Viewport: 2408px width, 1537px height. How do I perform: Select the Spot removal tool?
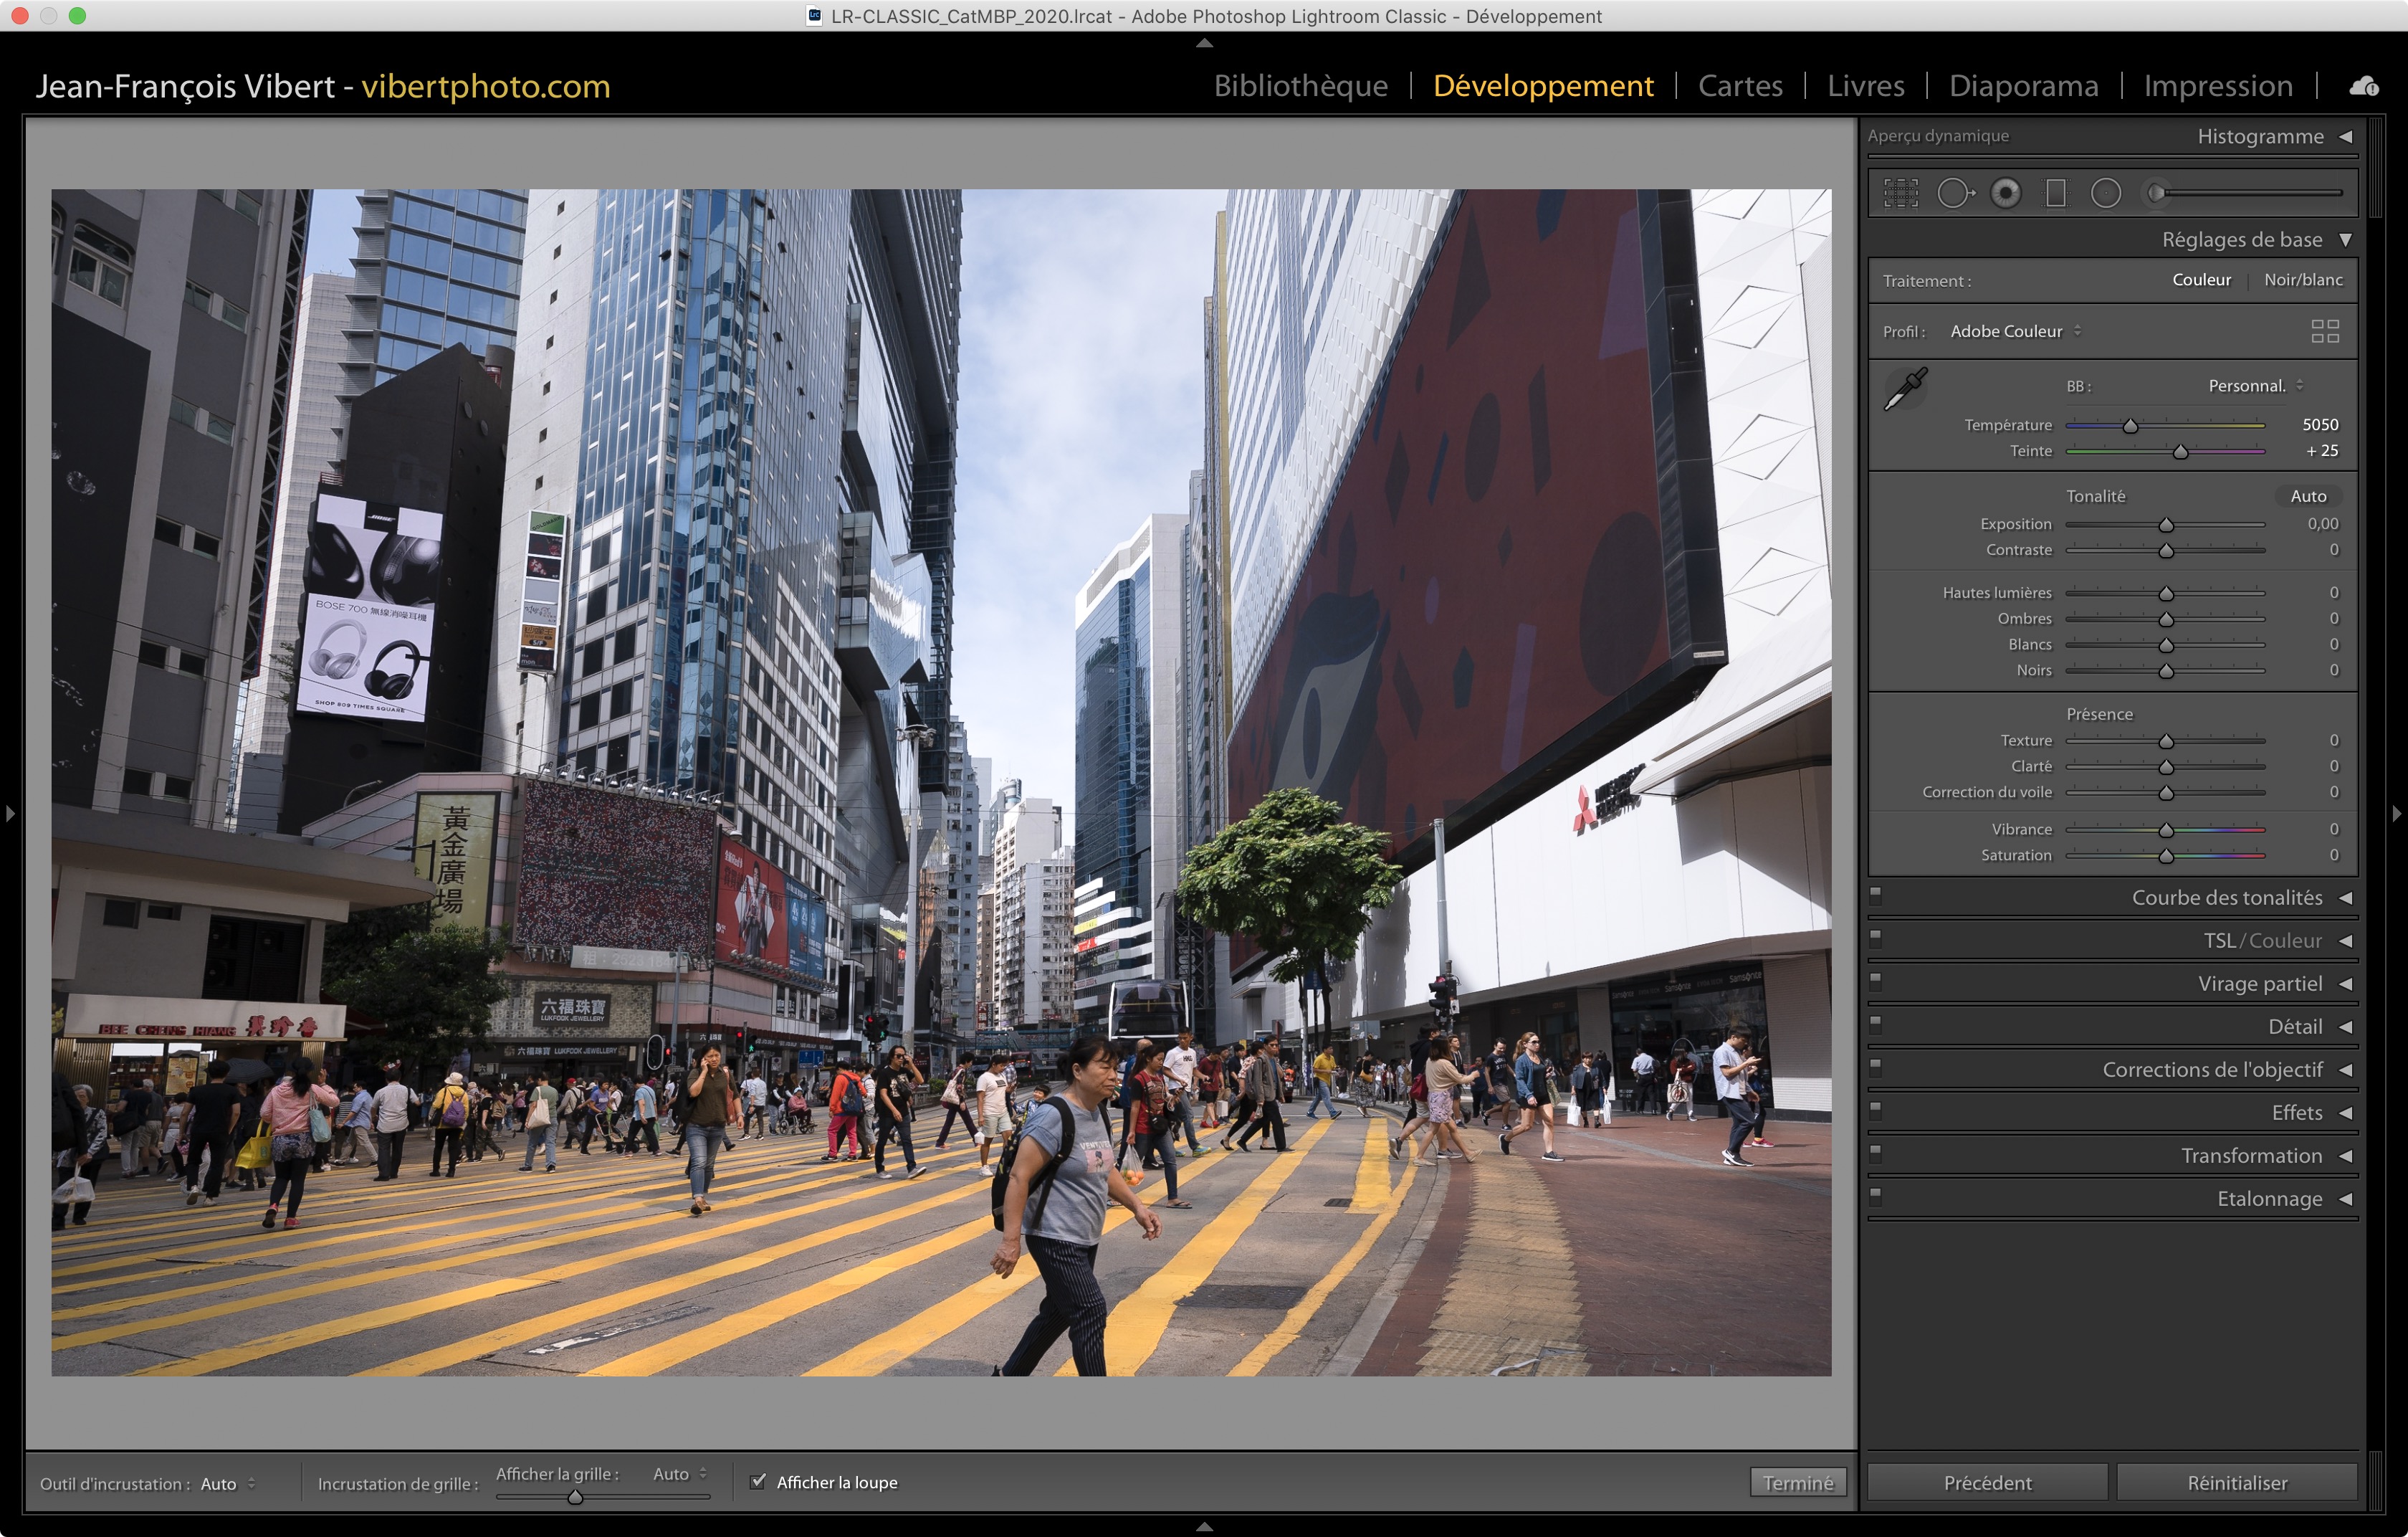tap(1954, 193)
